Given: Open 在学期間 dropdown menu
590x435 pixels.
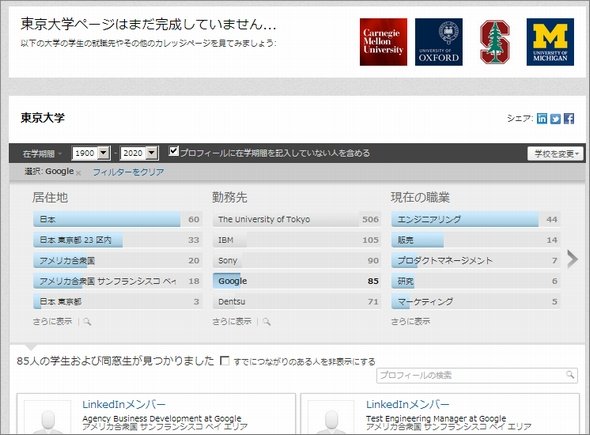Looking at the screenshot, I should (42, 154).
